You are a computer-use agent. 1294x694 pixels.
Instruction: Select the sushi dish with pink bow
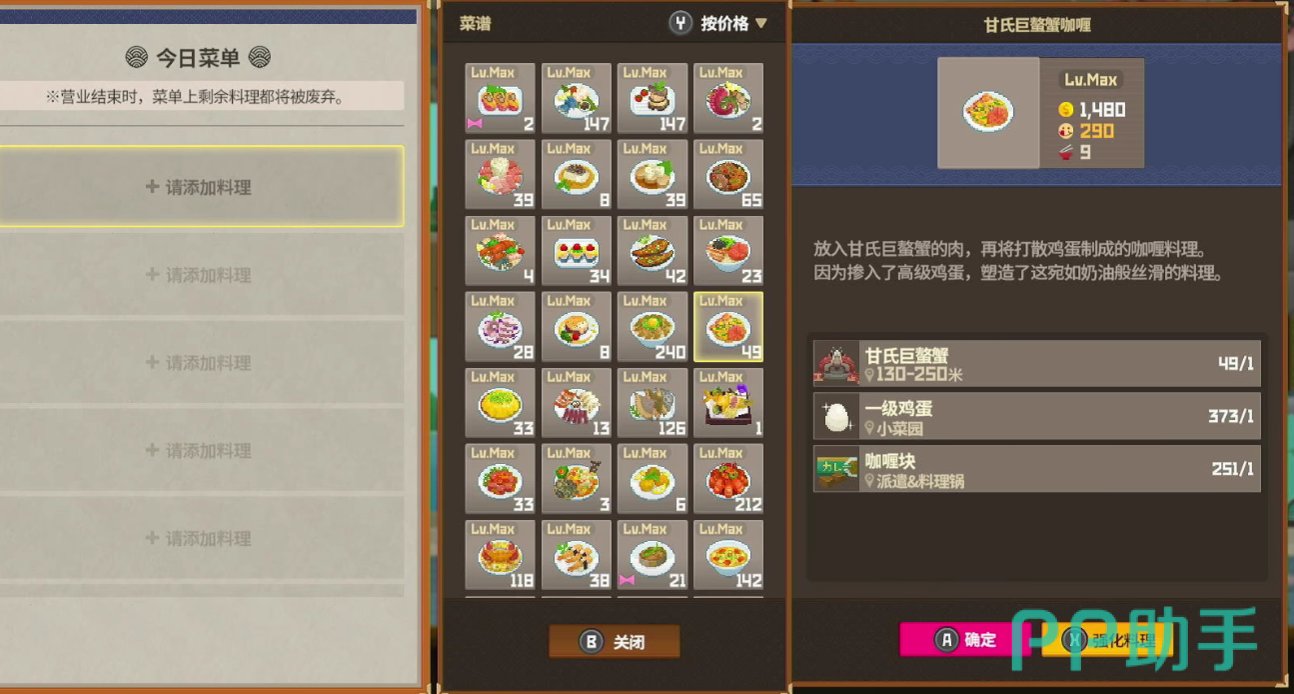pos(500,98)
